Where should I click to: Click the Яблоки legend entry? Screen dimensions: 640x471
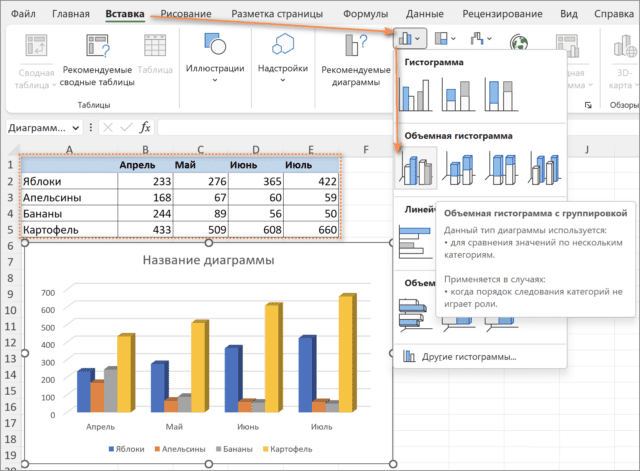point(127,449)
